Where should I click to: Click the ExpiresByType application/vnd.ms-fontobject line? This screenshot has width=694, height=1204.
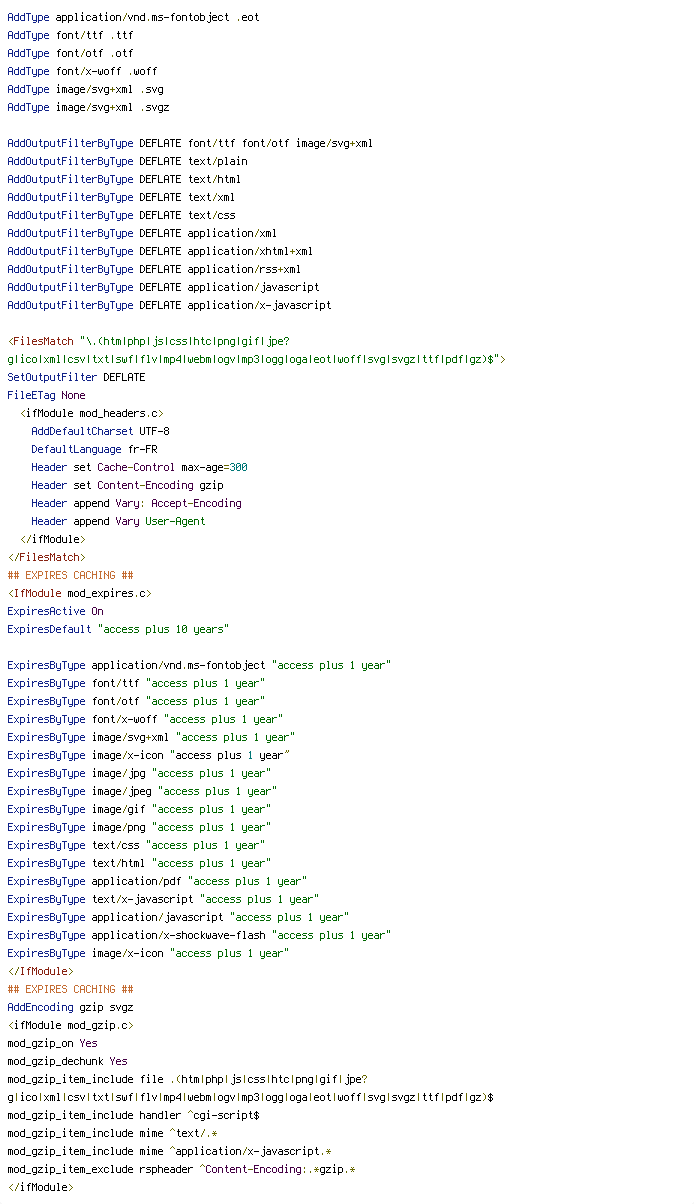pos(199,665)
